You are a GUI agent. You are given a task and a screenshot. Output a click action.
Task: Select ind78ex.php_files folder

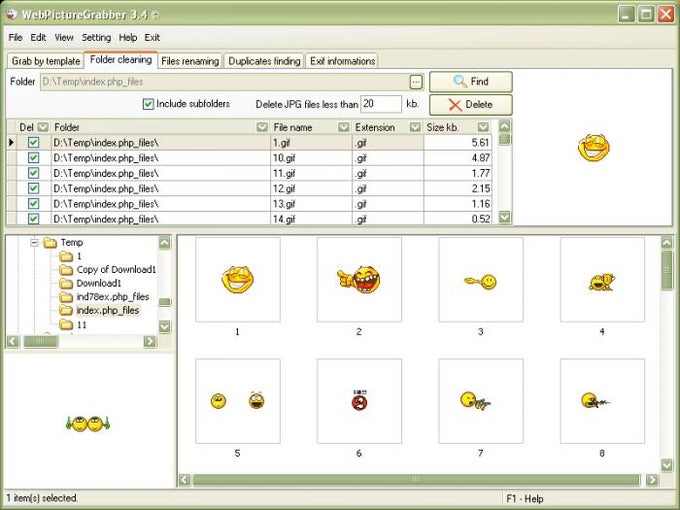(113, 297)
